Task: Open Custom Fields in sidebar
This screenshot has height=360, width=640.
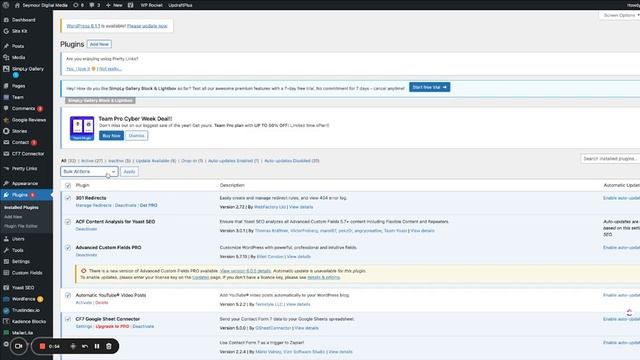Action: coord(27,273)
